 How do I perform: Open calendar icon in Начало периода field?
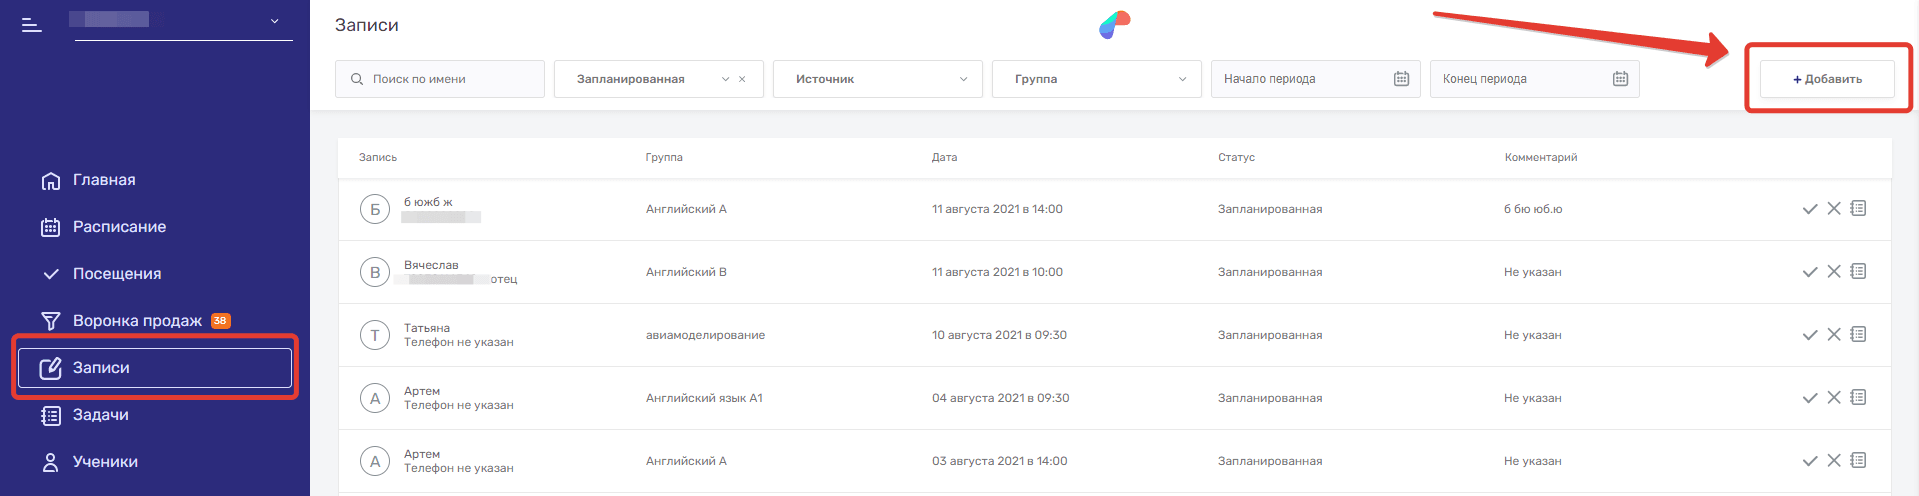[1401, 79]
